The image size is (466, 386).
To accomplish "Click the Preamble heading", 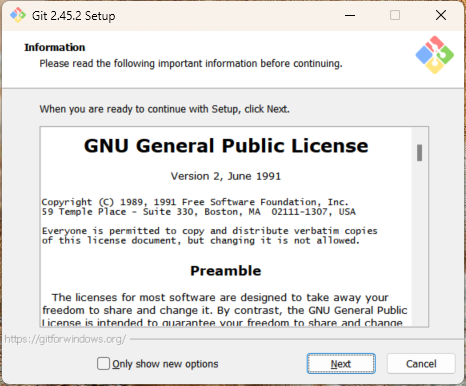I will (x=226, y=271).
